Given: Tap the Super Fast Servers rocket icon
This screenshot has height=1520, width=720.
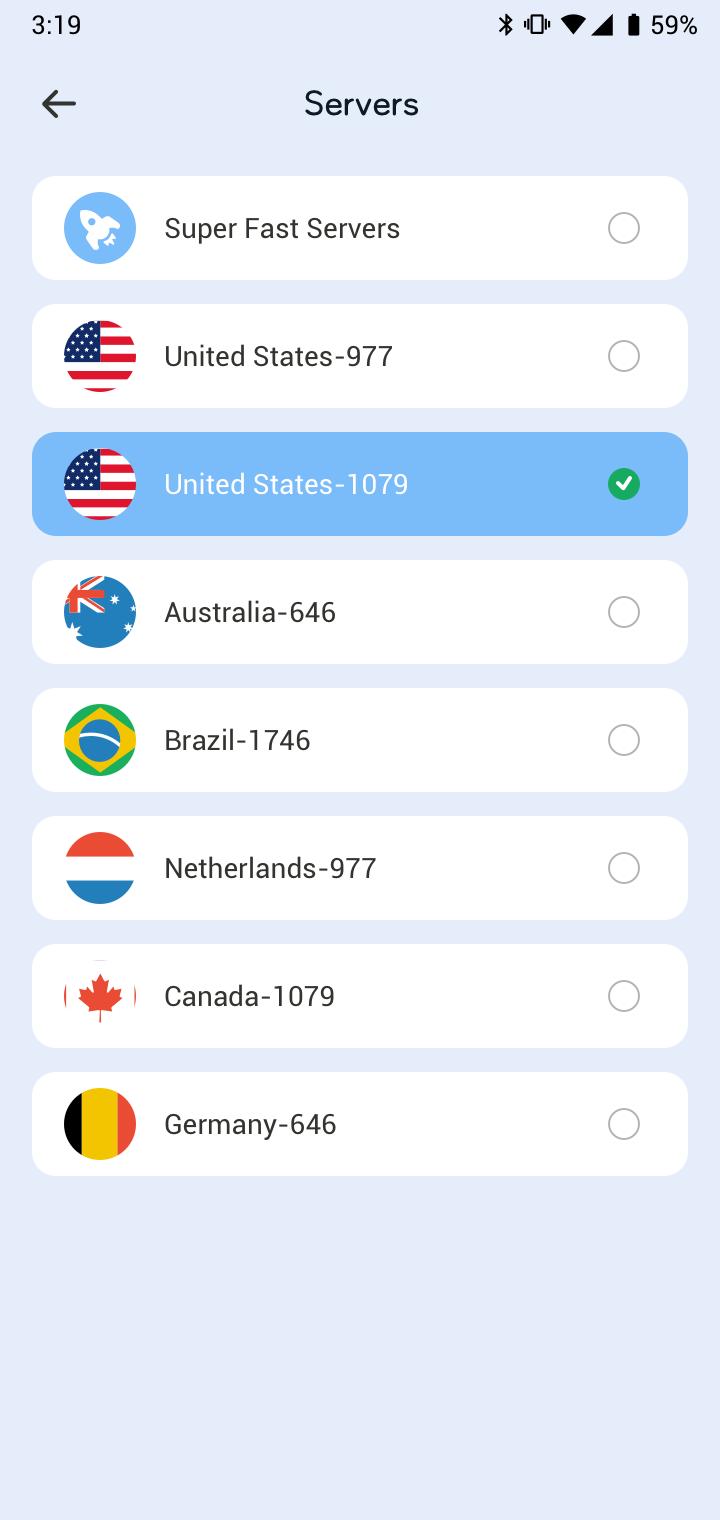Looking at the screenshot, I should click(x=100, y=228).
